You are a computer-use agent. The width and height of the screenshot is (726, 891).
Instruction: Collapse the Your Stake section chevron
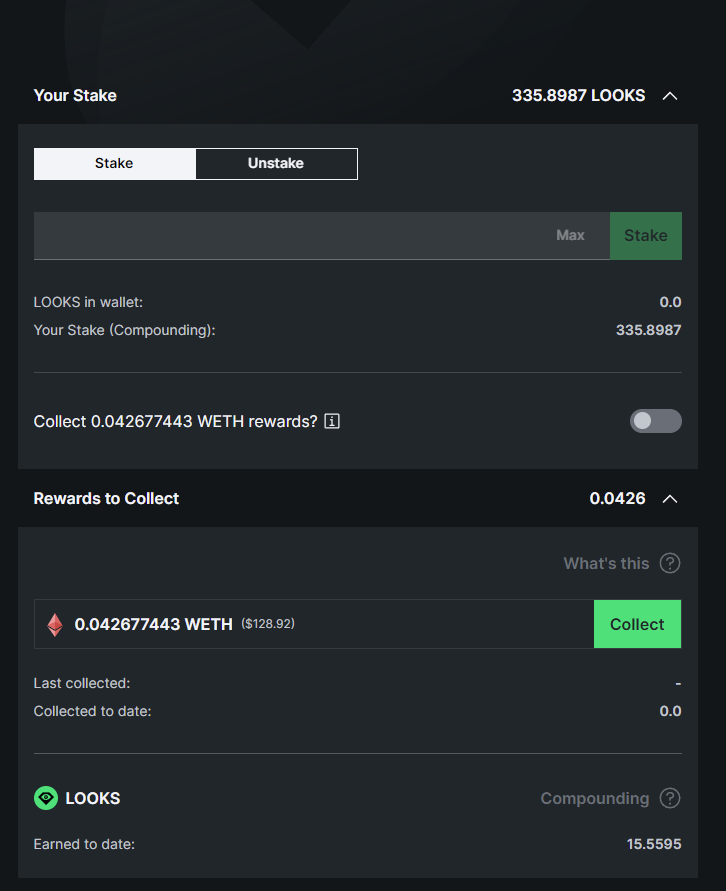click(670, 96)
